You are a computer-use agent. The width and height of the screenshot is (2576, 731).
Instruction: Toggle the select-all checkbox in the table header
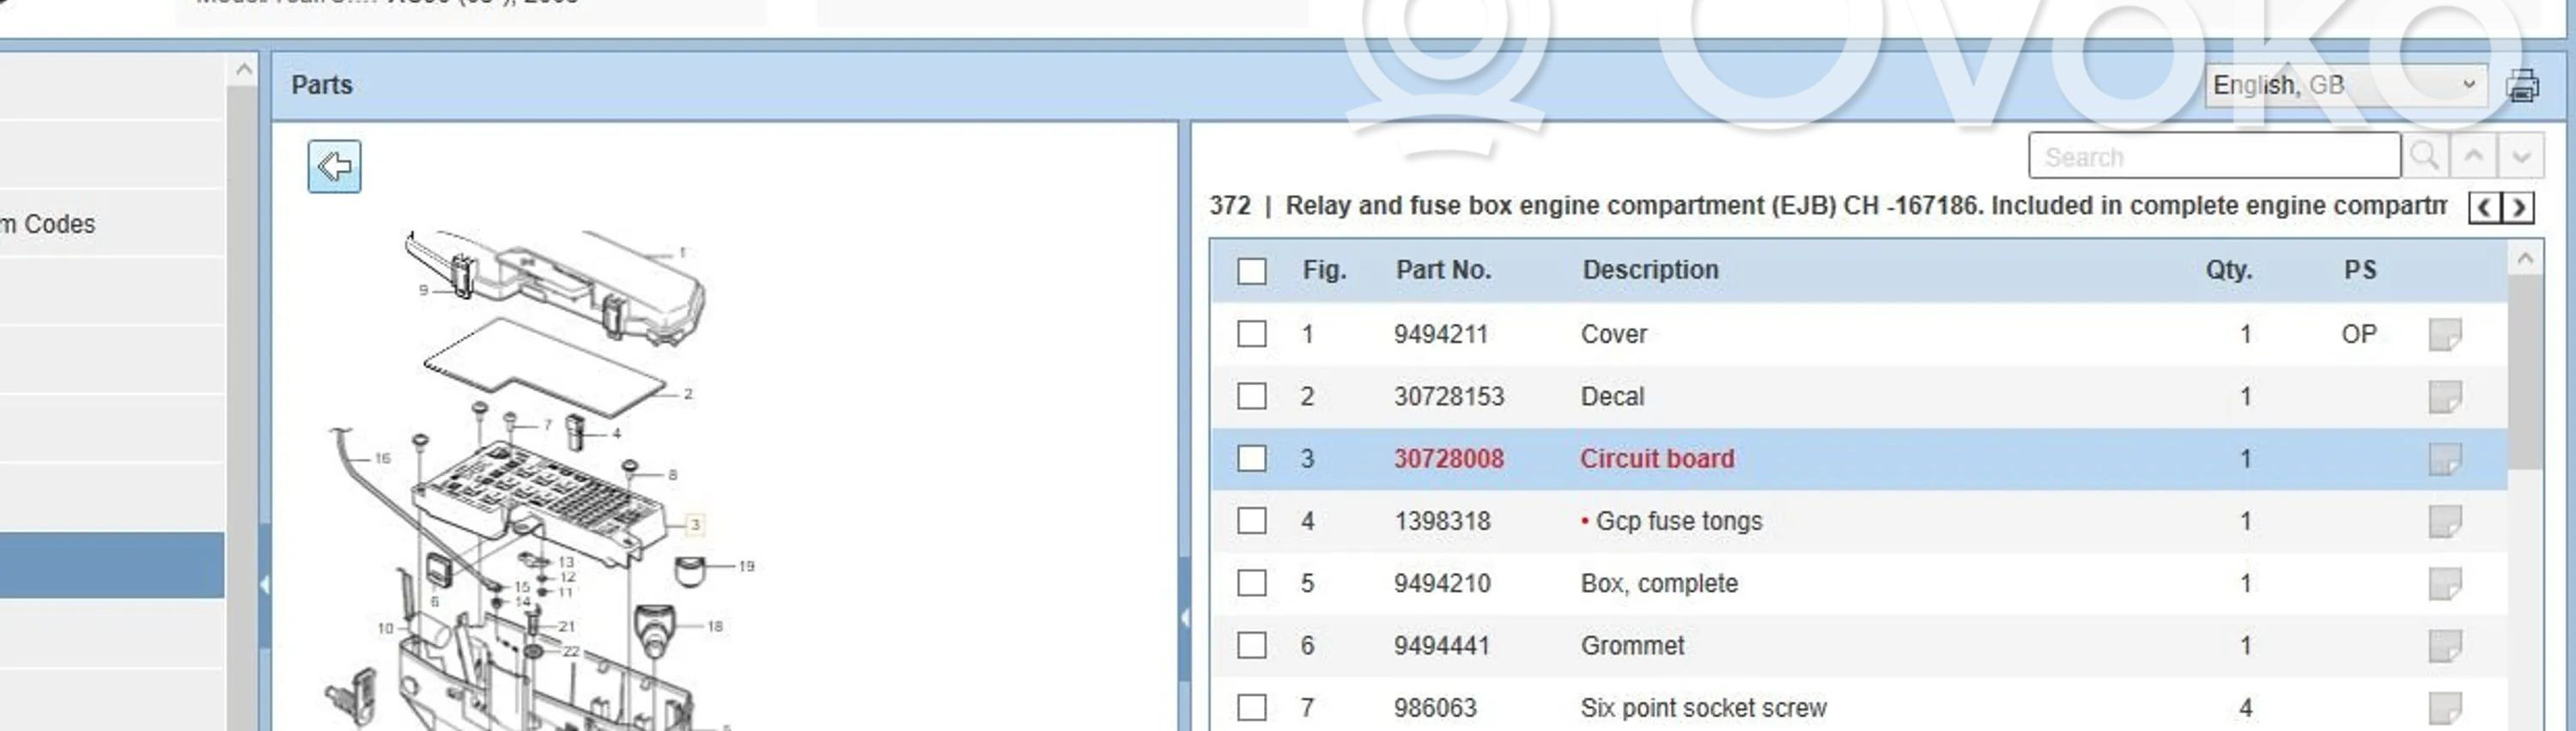pyautogui.click(x=1251, y=271)
